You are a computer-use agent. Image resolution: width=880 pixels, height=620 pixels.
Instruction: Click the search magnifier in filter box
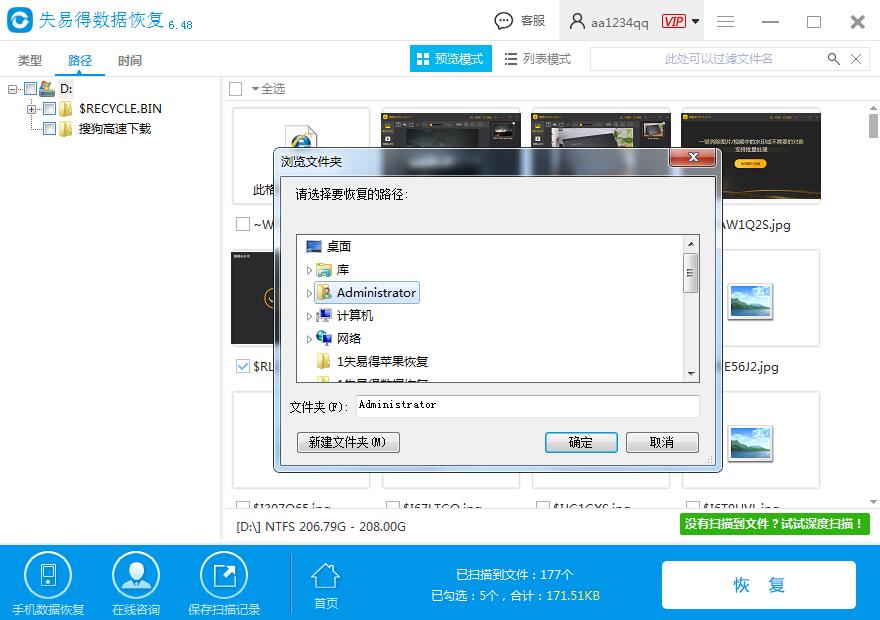point(833,59)
